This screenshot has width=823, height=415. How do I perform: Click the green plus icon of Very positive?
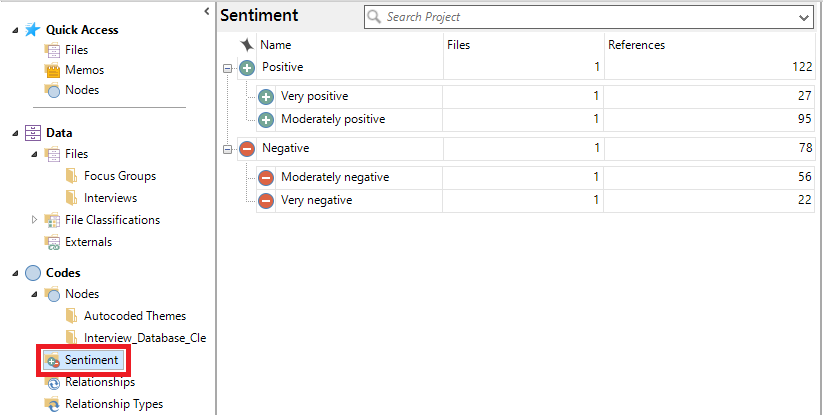click(x=266, y=97)
